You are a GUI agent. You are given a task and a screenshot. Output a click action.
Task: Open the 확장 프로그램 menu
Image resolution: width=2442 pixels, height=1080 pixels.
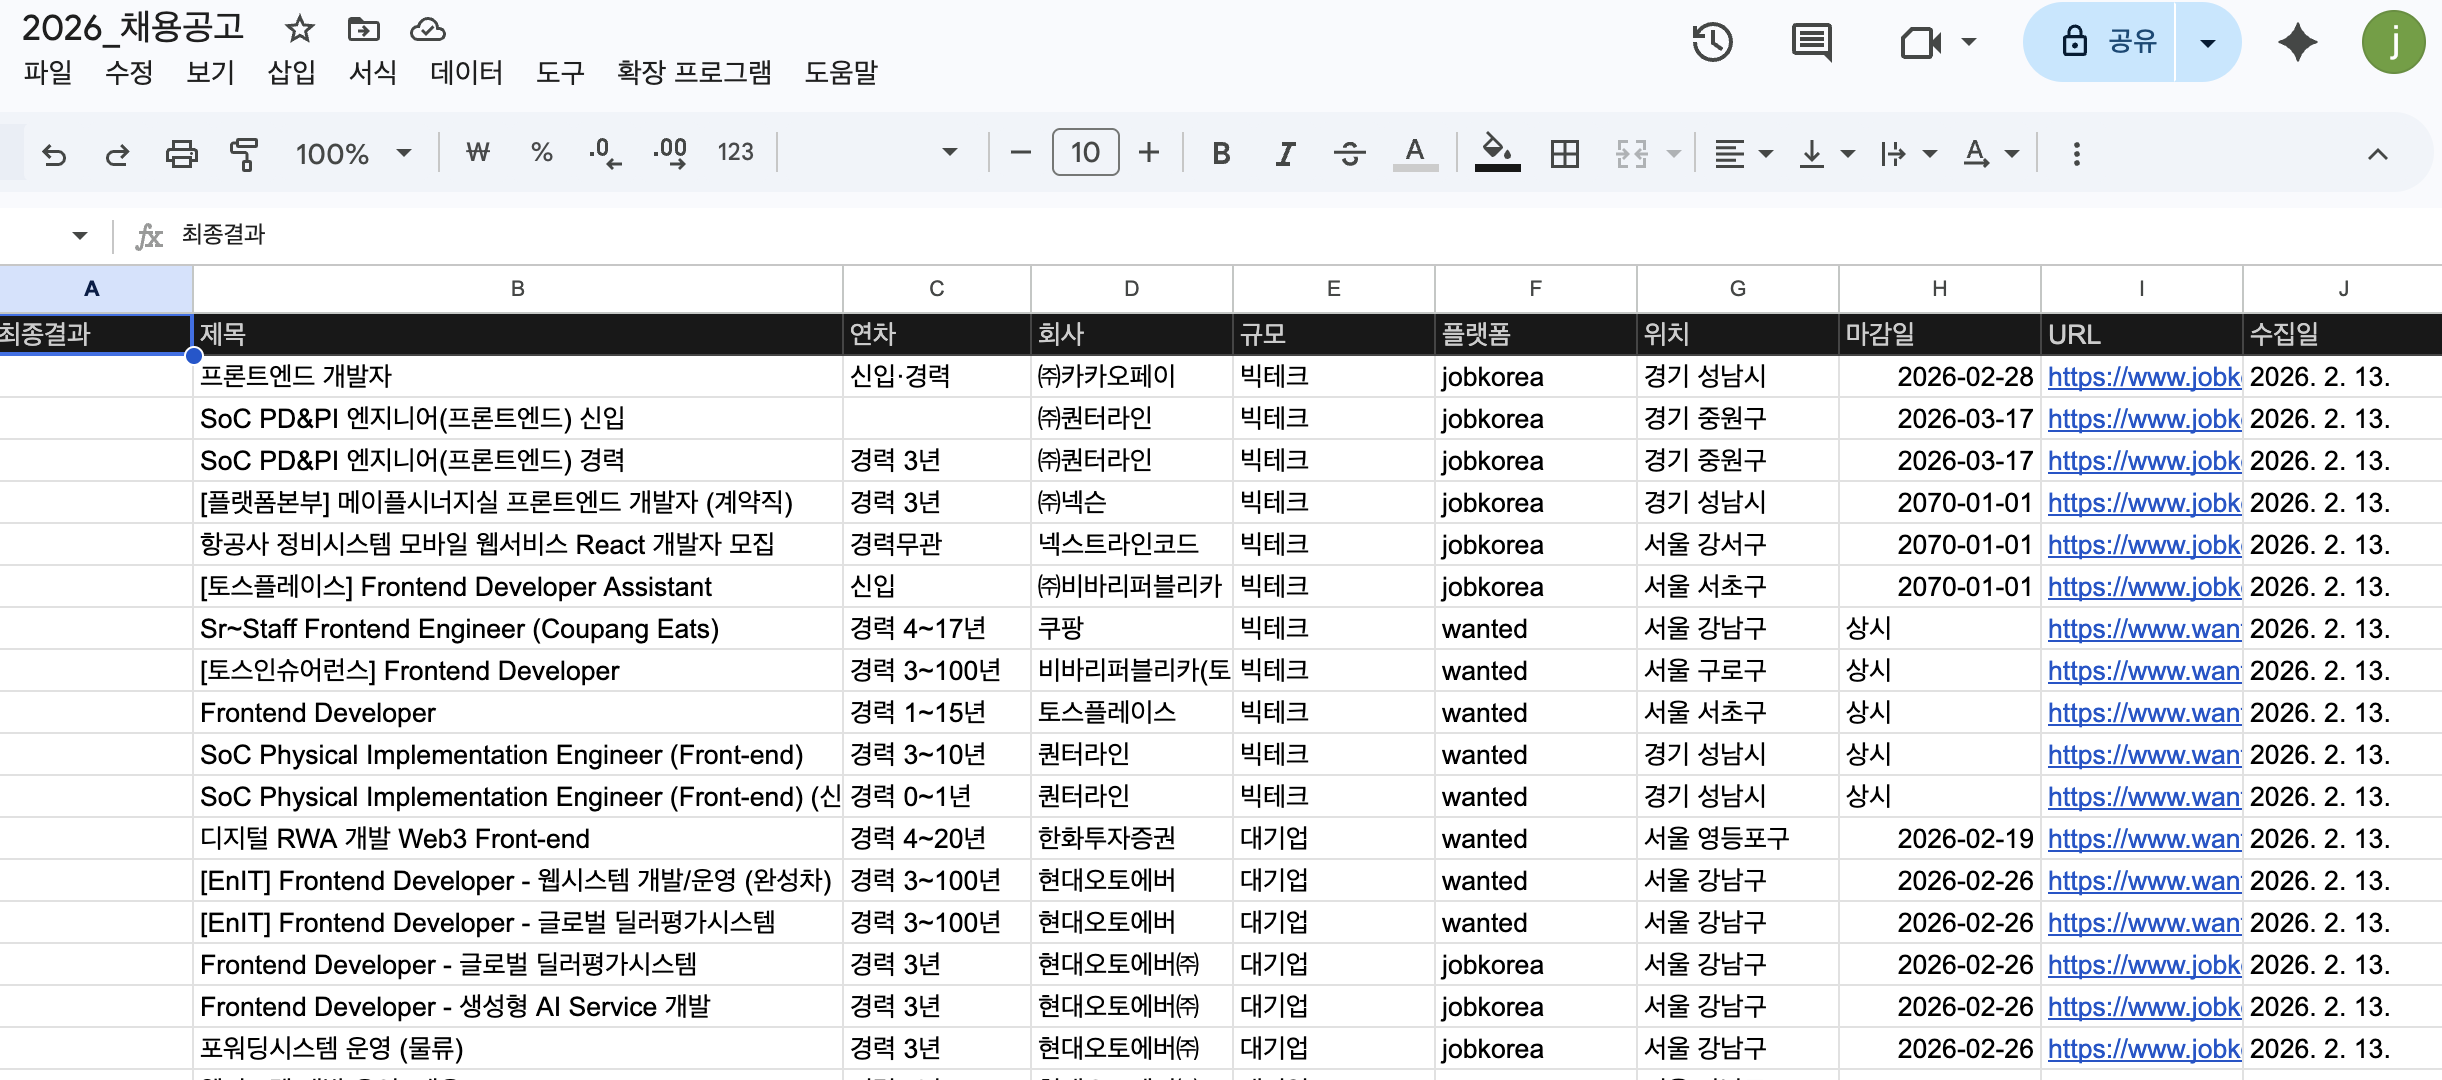tap(694, 72)
